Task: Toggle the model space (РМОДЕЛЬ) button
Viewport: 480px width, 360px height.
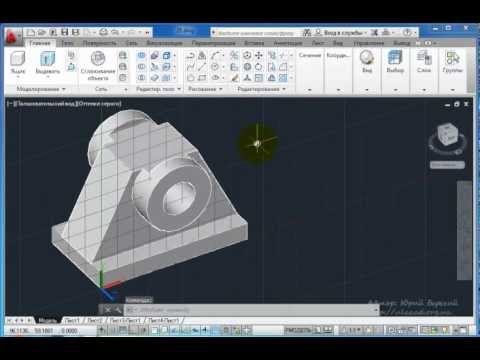Action: [298, 330]
